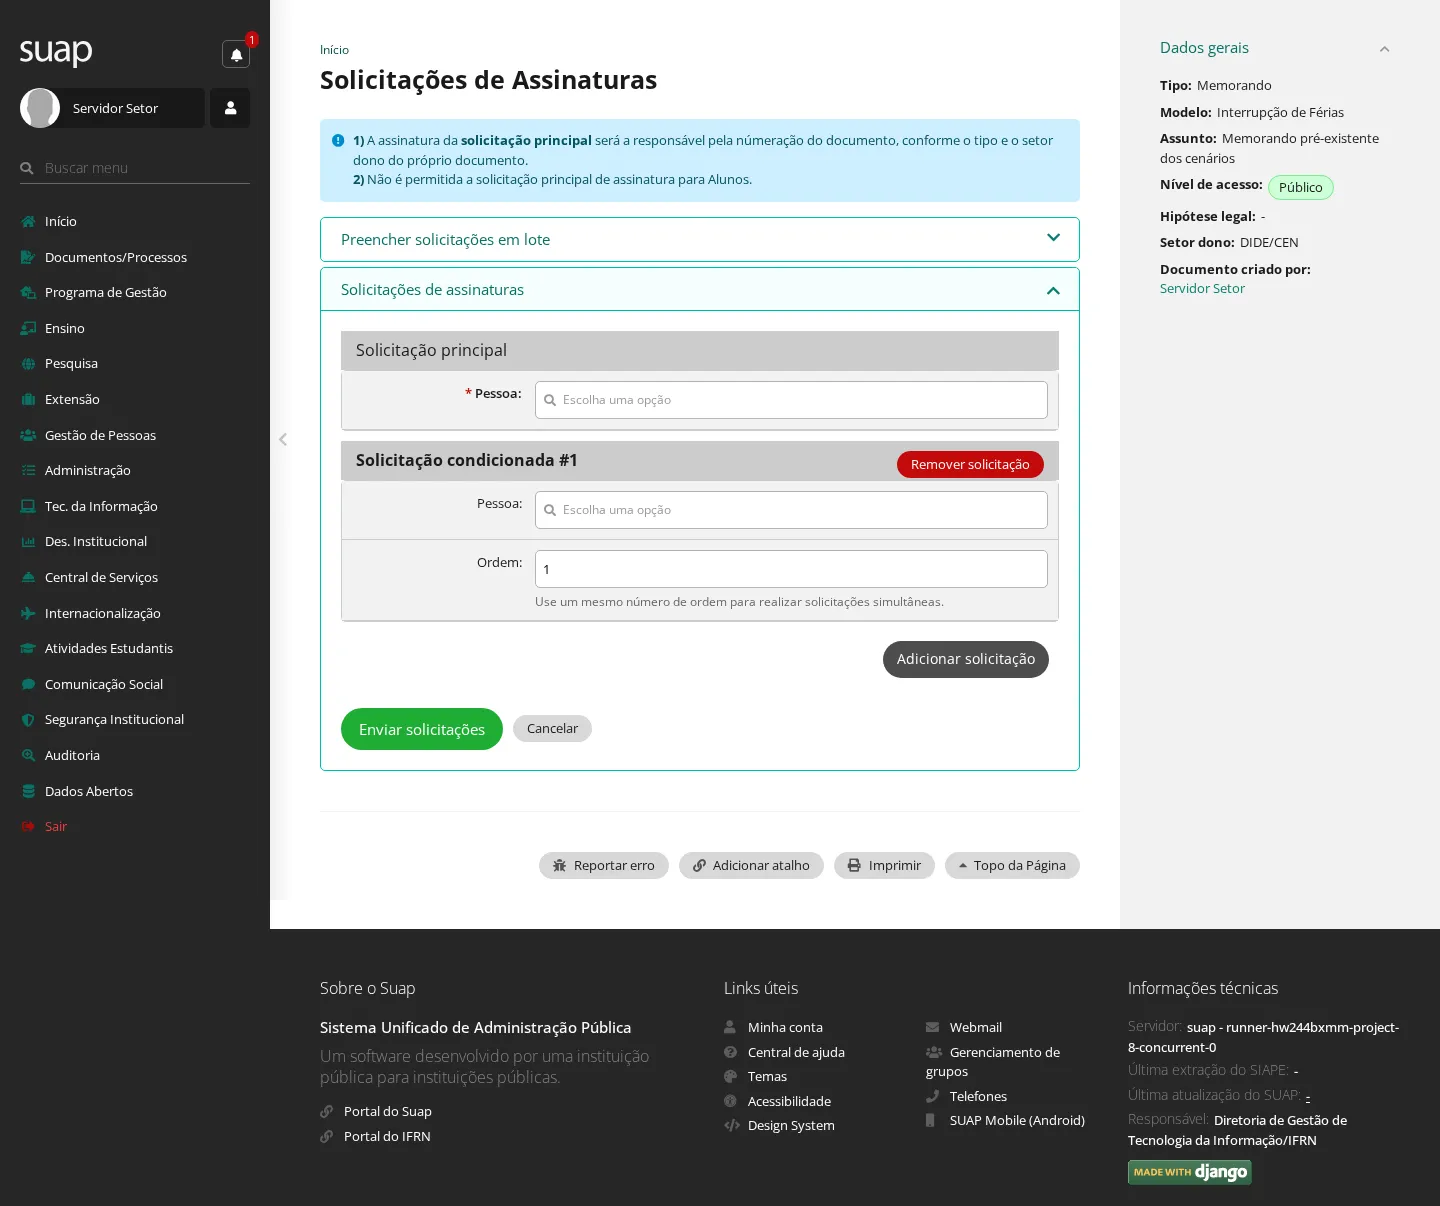Open Servidor Setor link in Dados gerais
Image resolution: width=1440 pixels, height=1206 pixels.
pos(1202,289)
